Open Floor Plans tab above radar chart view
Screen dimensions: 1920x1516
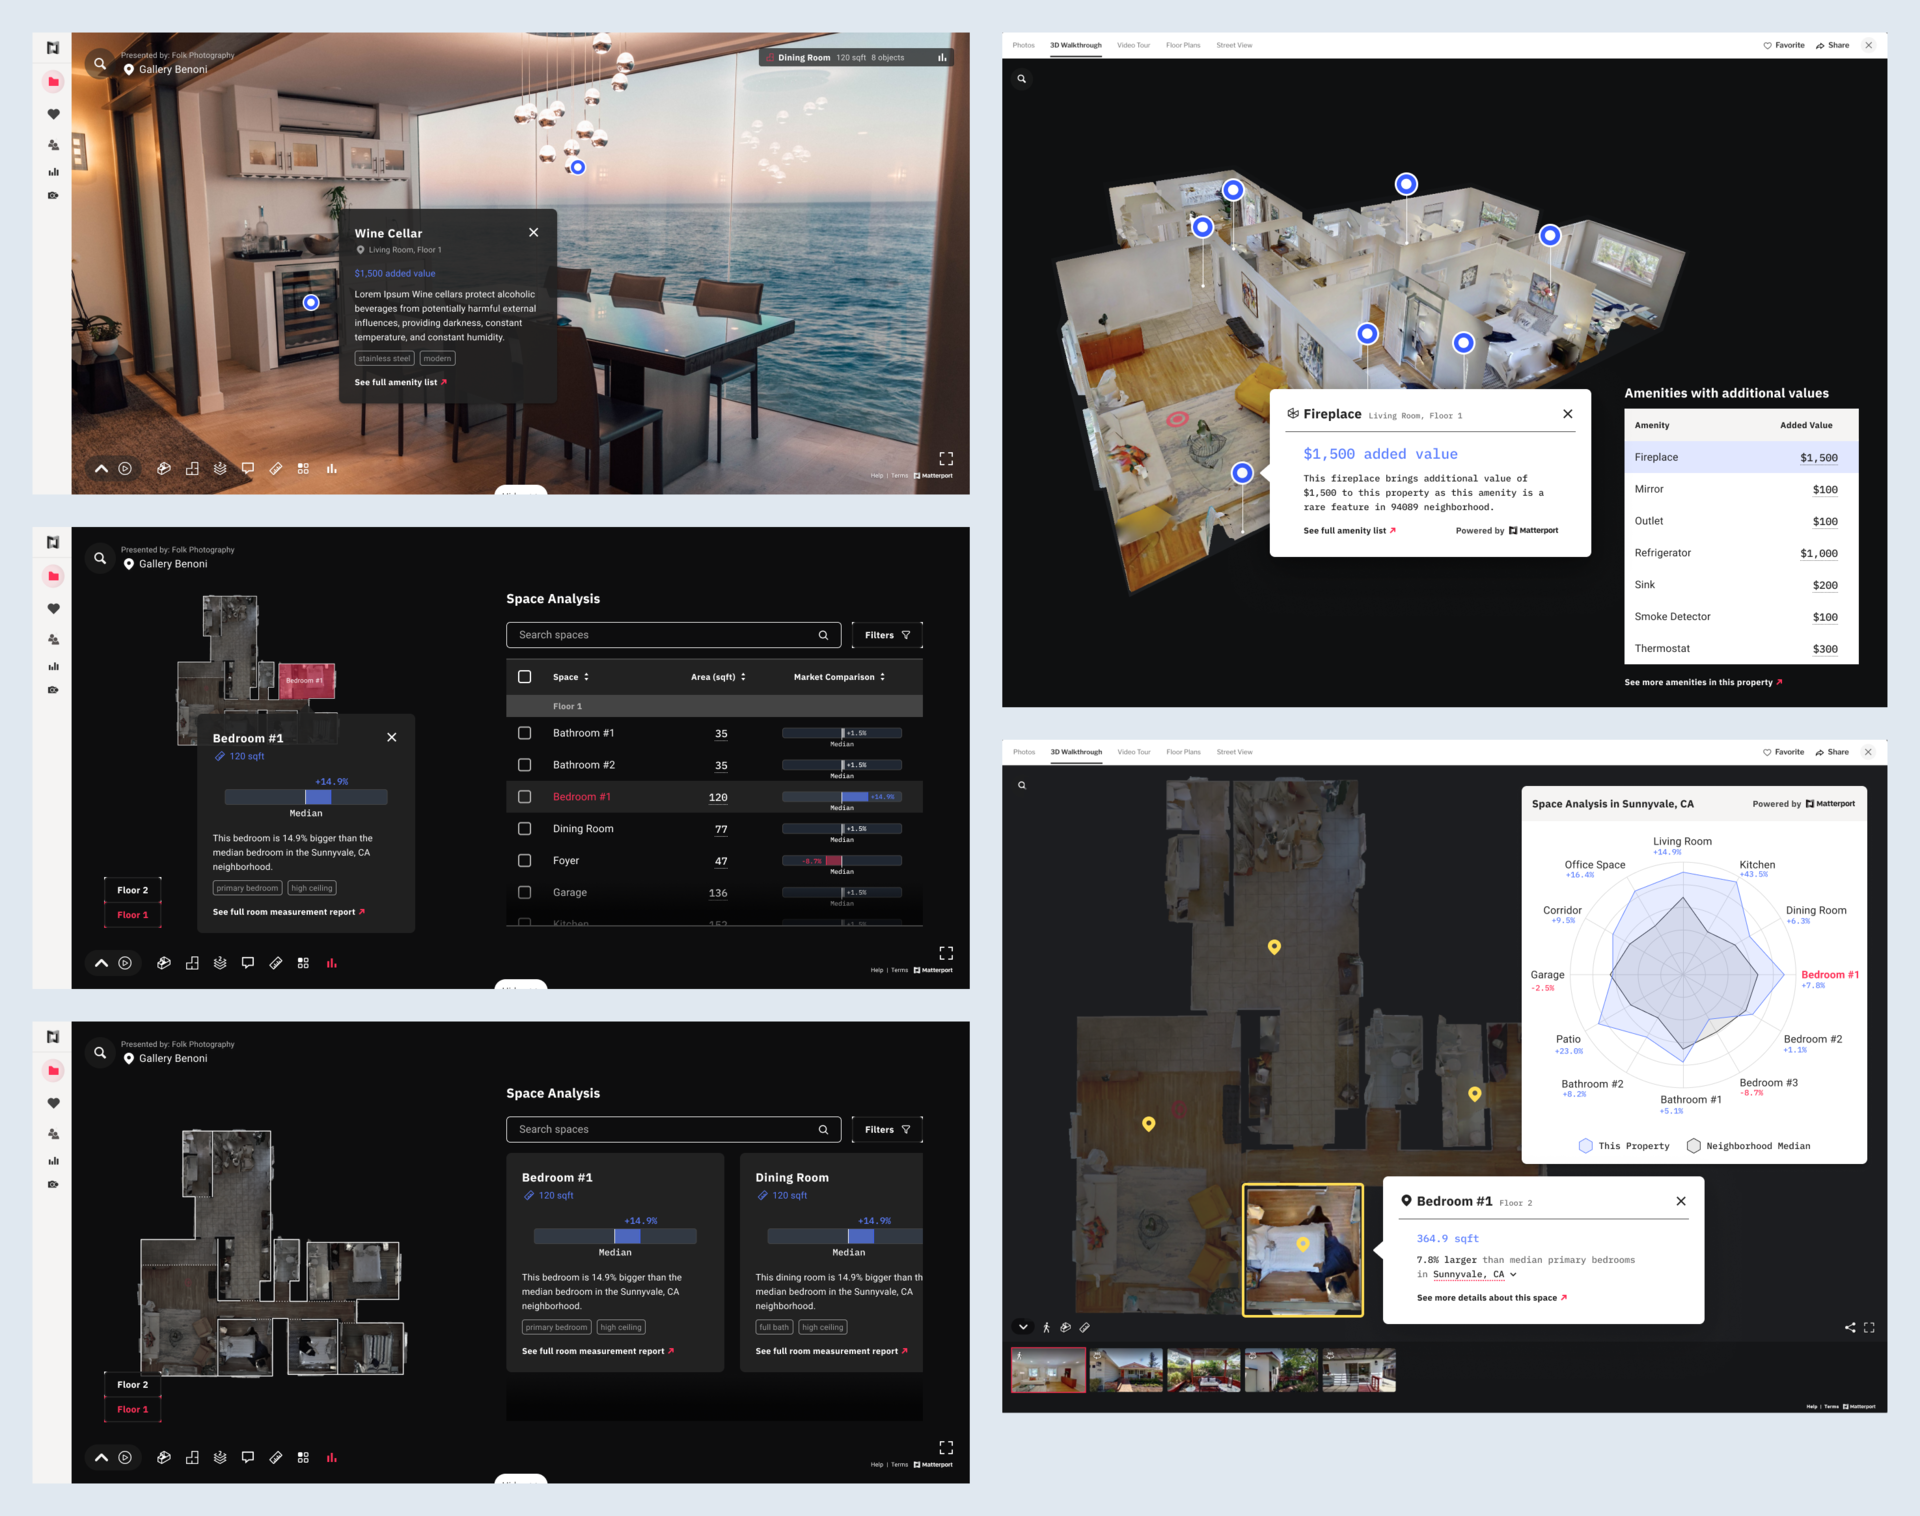click(x=1183, y=752)
